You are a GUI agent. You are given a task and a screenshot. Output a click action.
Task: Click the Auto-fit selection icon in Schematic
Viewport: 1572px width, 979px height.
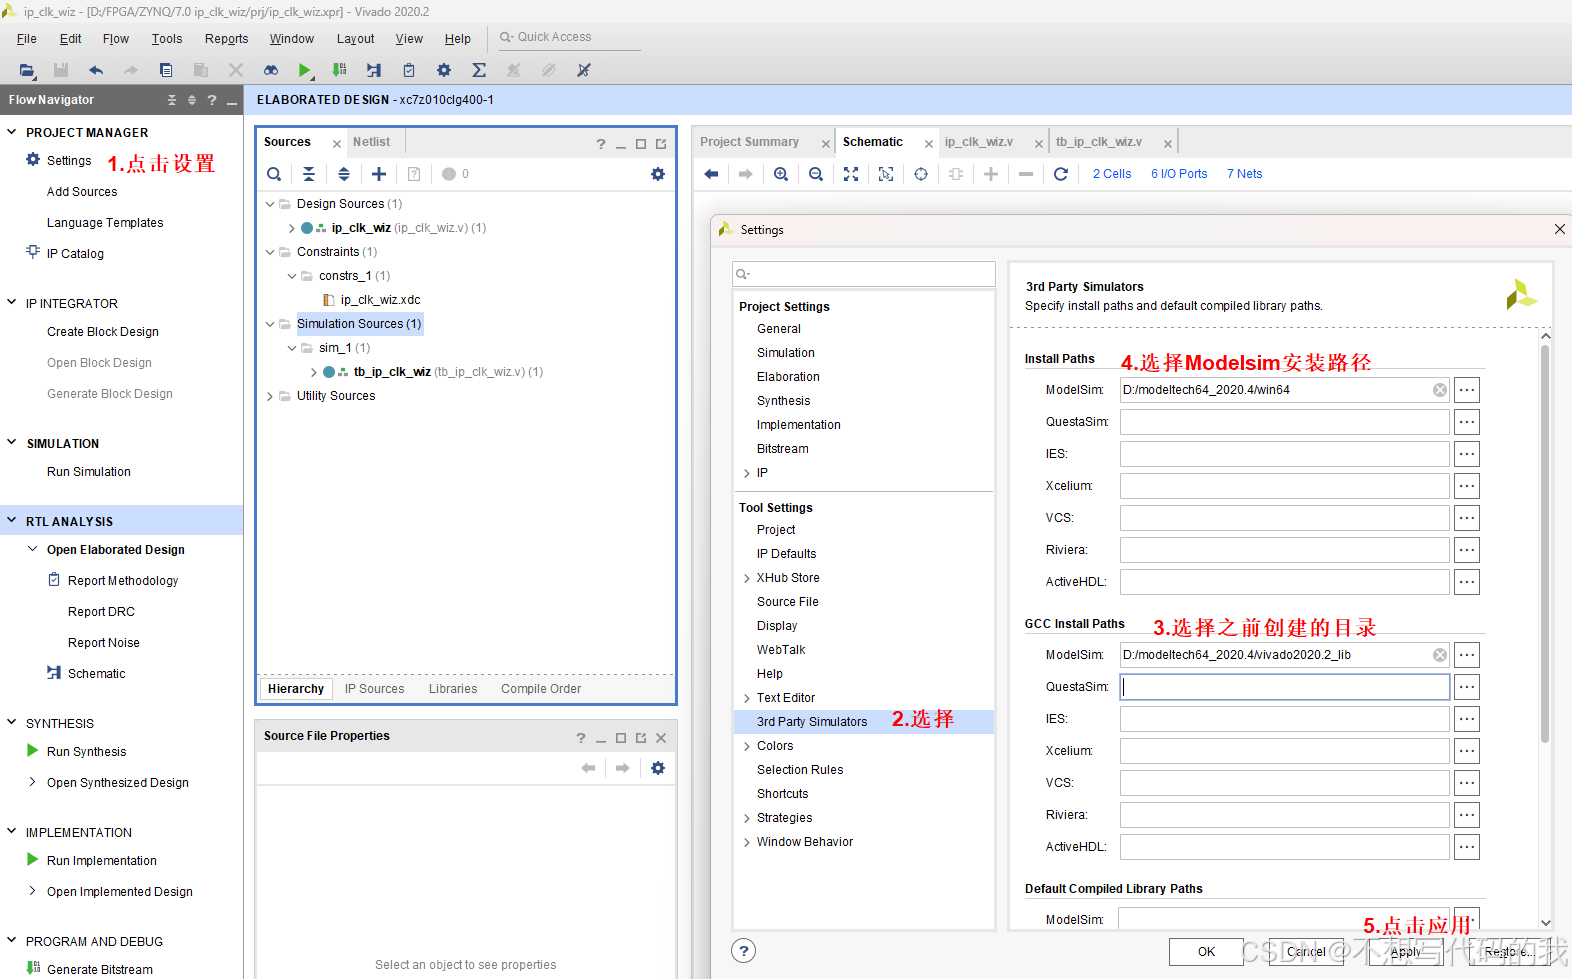click(886, 174)
